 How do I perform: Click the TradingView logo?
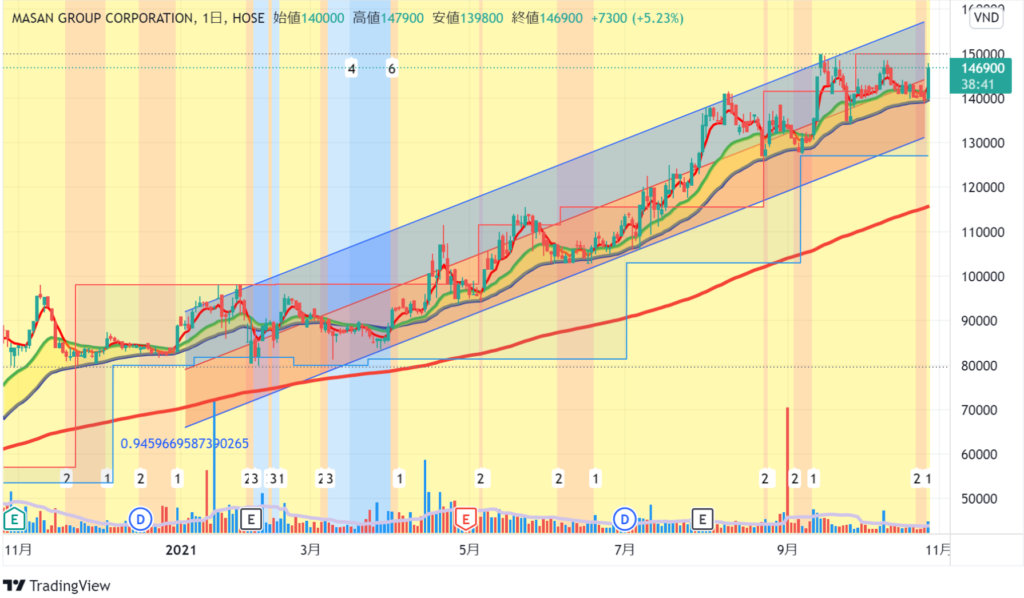click(57, 586)
